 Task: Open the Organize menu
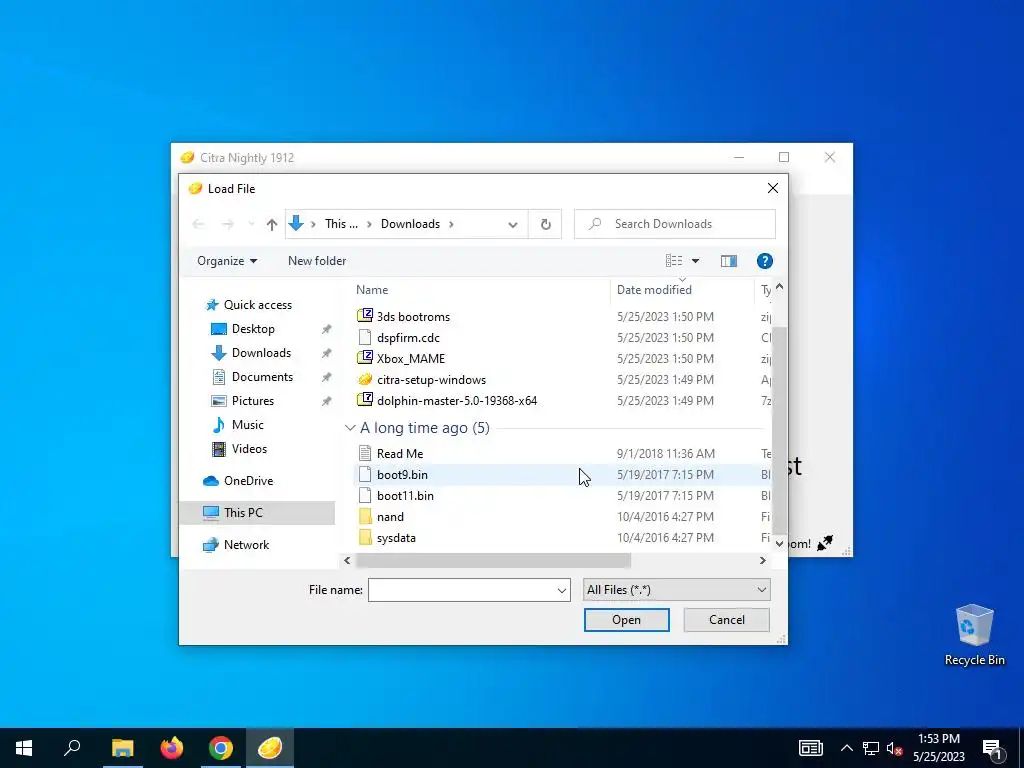click(227, 261)
